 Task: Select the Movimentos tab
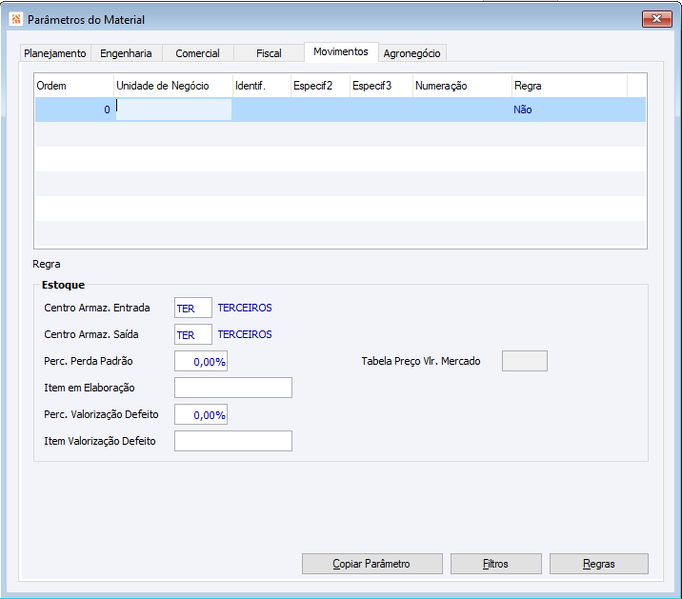pyautogui.click(x=341, y=52)
